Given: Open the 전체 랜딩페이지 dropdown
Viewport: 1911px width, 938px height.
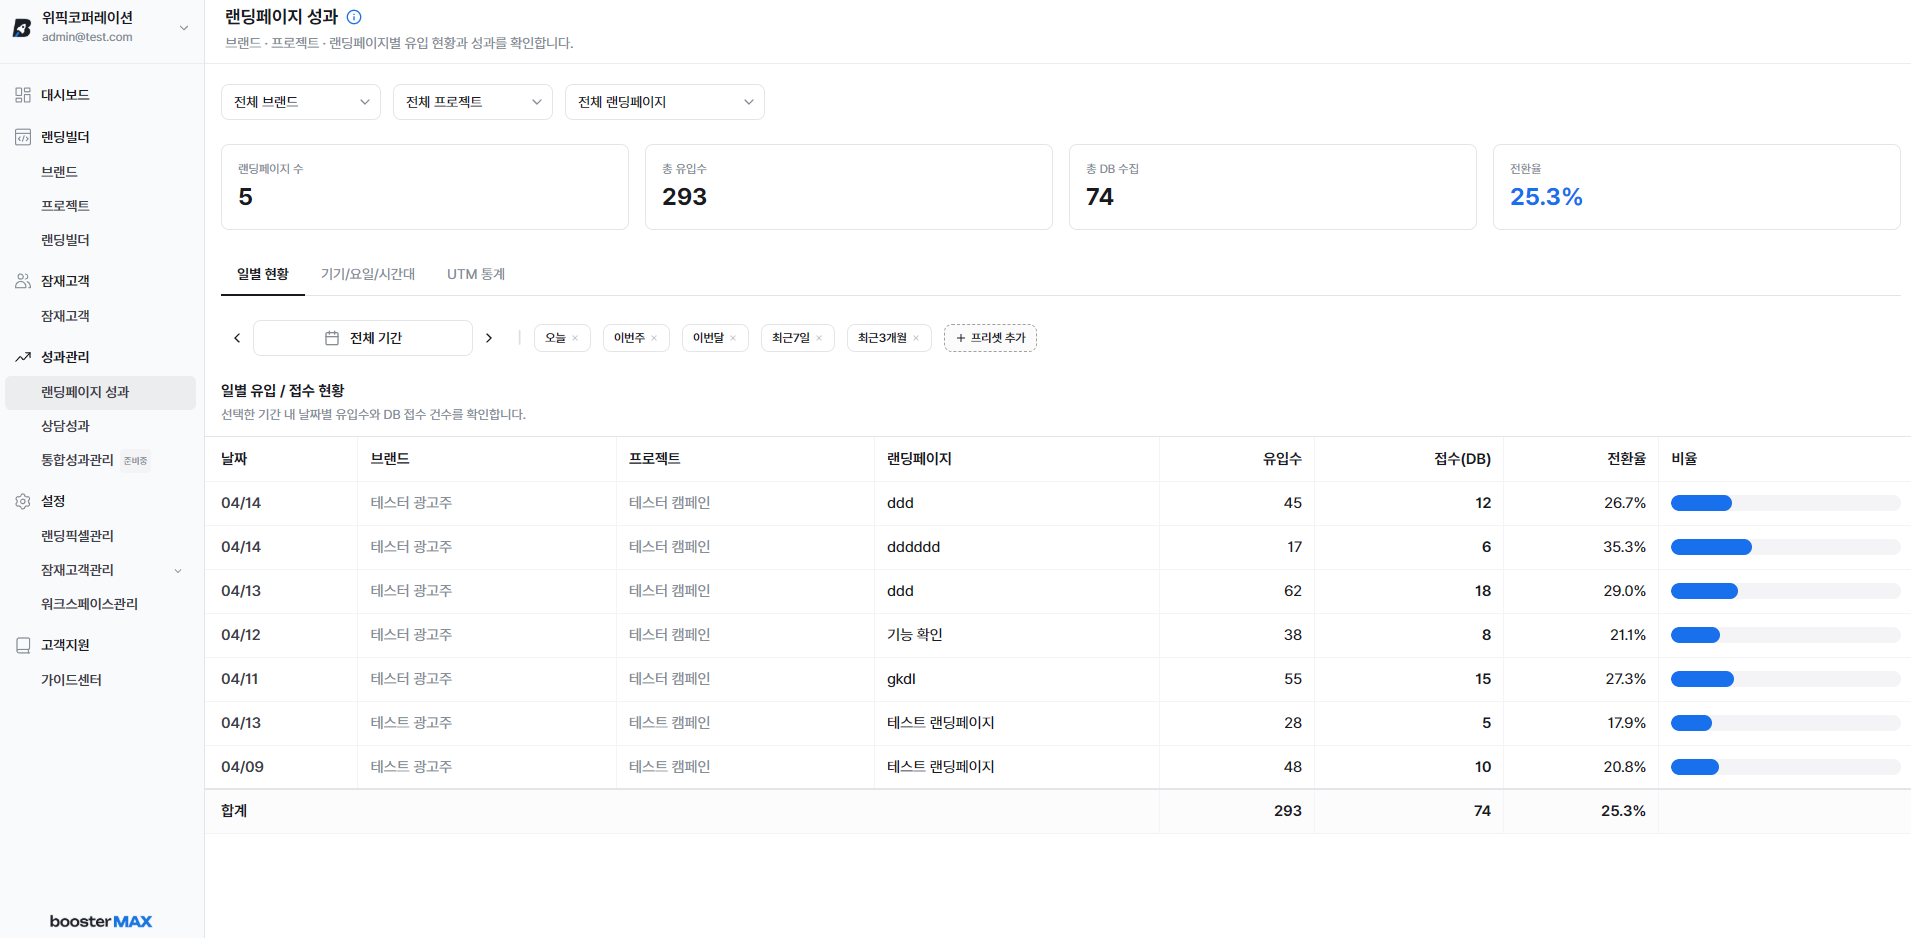Looking at the screenshot, I should pyautogui.click(x=665, y=102).
